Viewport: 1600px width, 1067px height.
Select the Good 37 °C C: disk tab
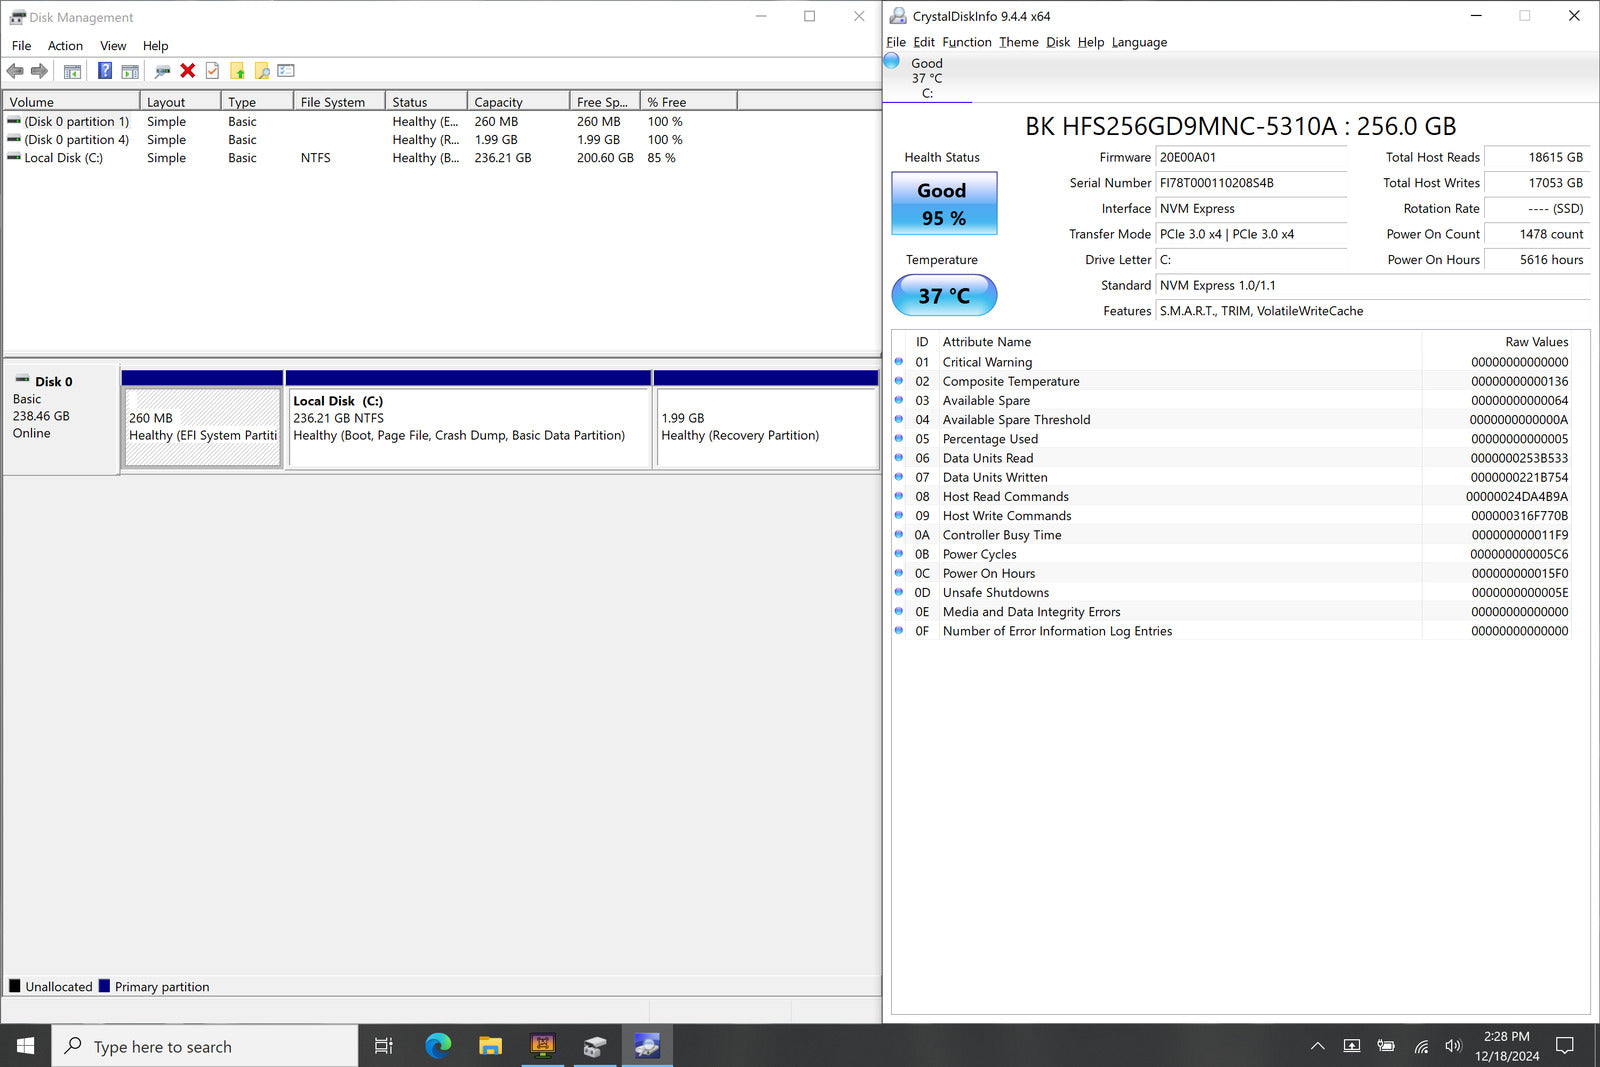927,78
